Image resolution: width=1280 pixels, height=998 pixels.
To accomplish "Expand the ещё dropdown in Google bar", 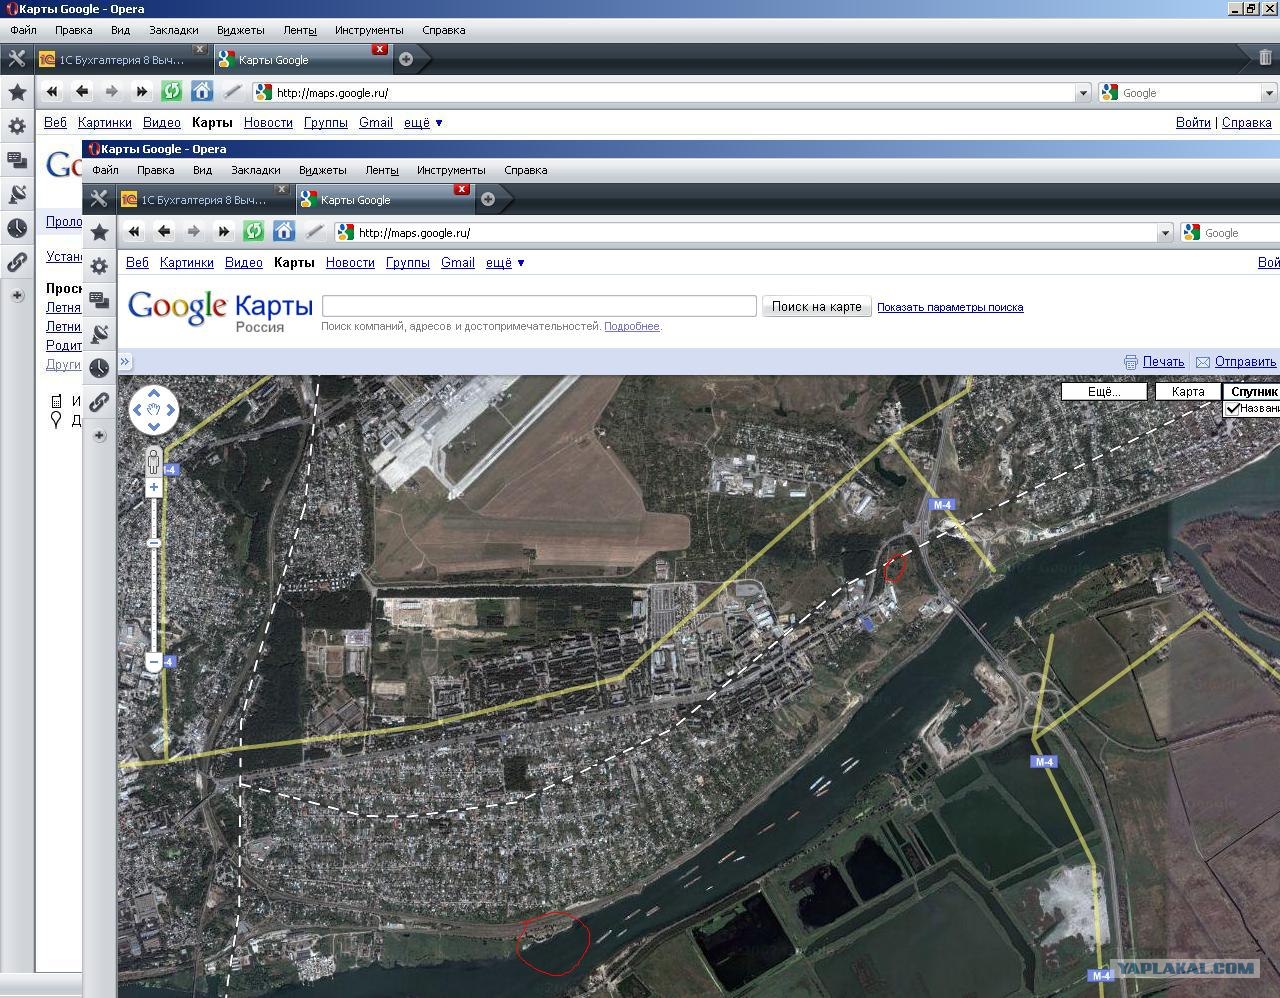I will coord(505,262).
